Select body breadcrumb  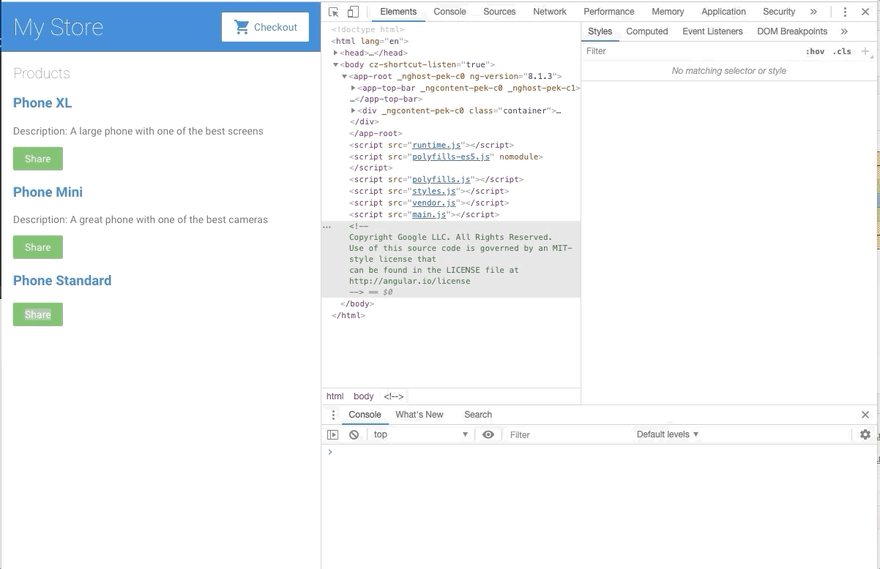pyautogui.click(x=364, y=396)
